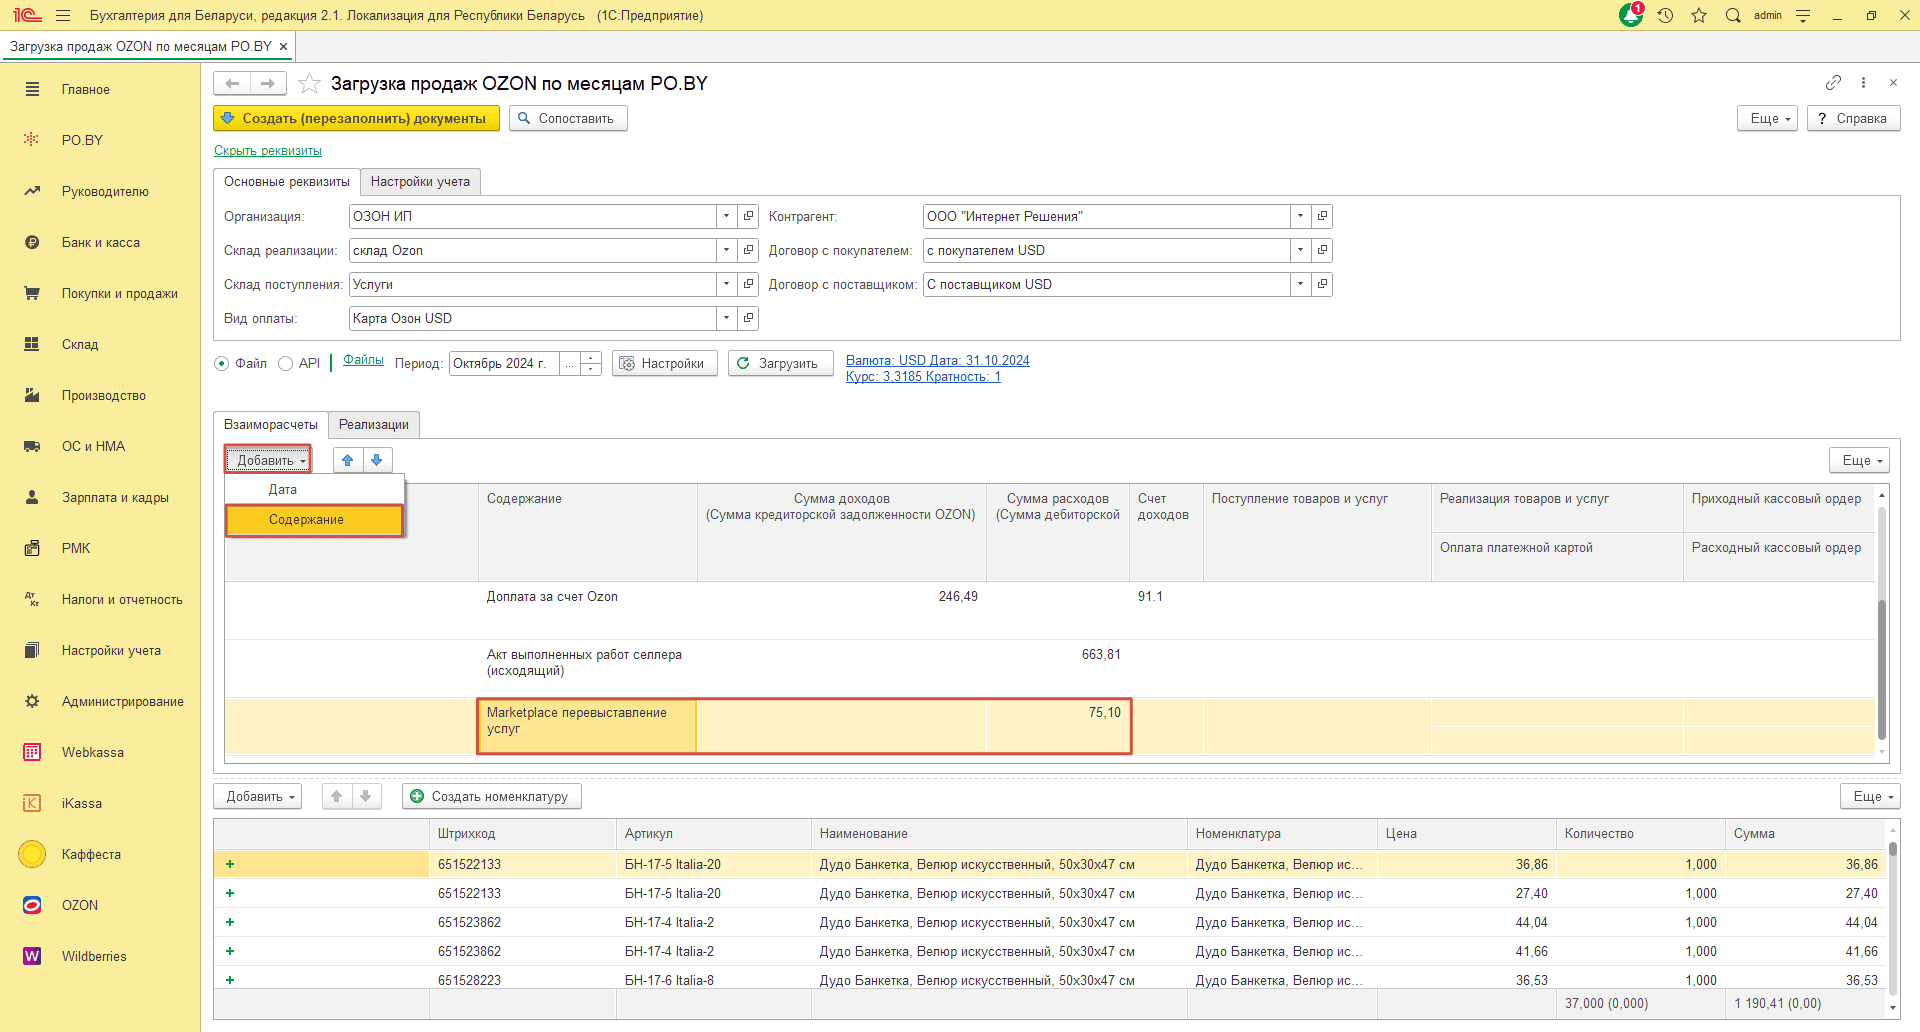The width and height of the screenshot is (1920, 1032).
Task: Expand Вид оплаты dropdown
Action: (x=727, y=318)
